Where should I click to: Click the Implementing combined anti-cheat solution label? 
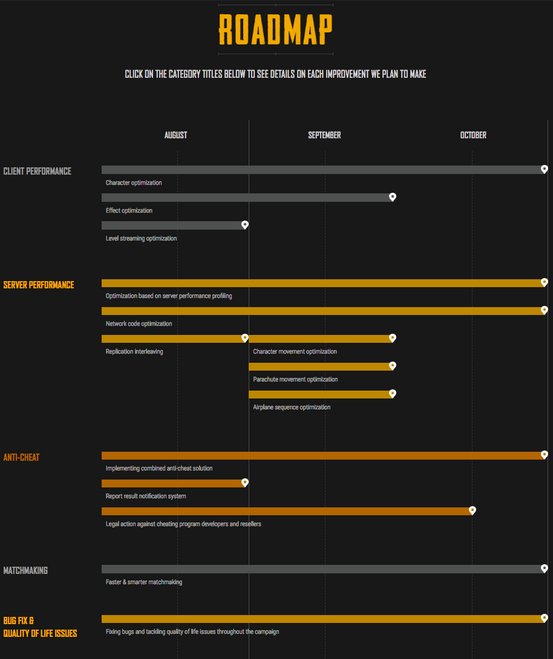(x=159, y=468)
